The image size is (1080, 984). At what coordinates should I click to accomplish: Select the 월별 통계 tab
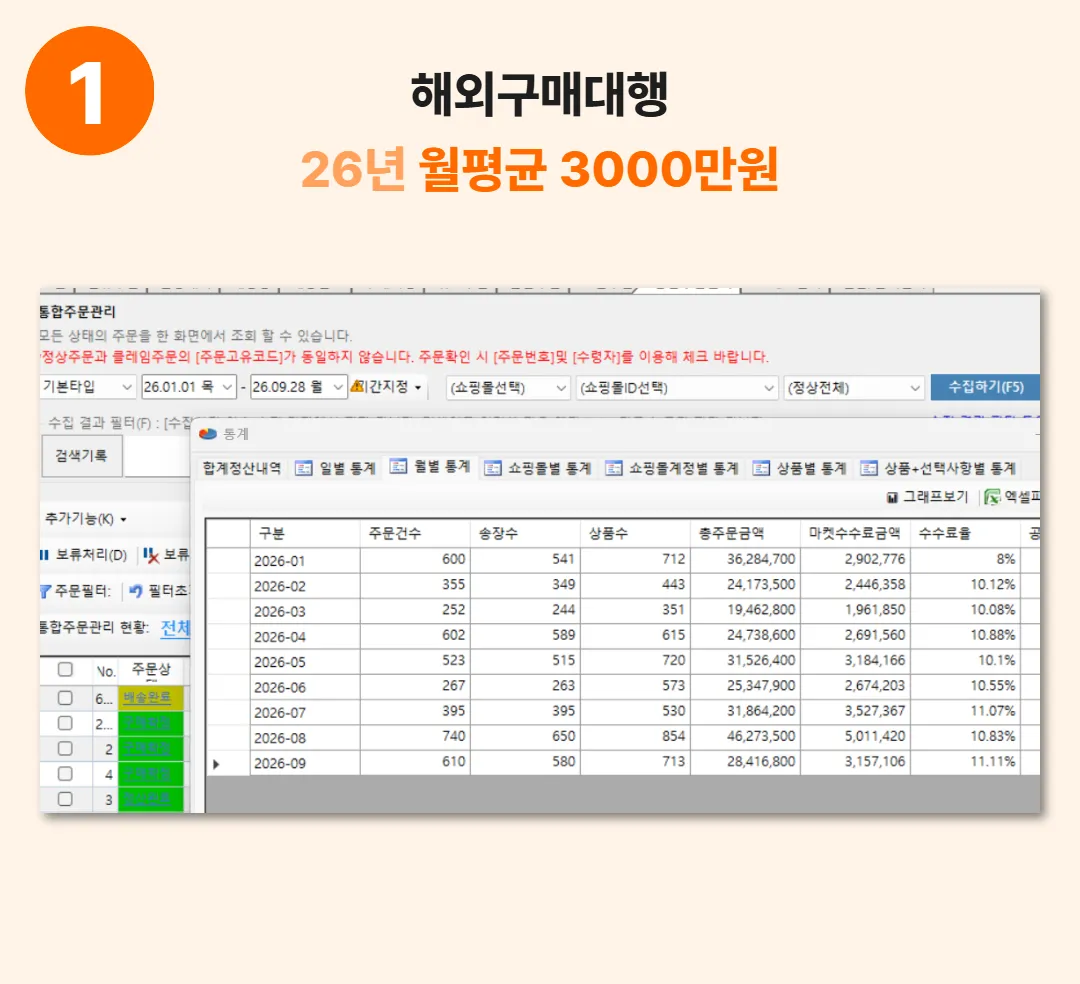click(430, 467)
